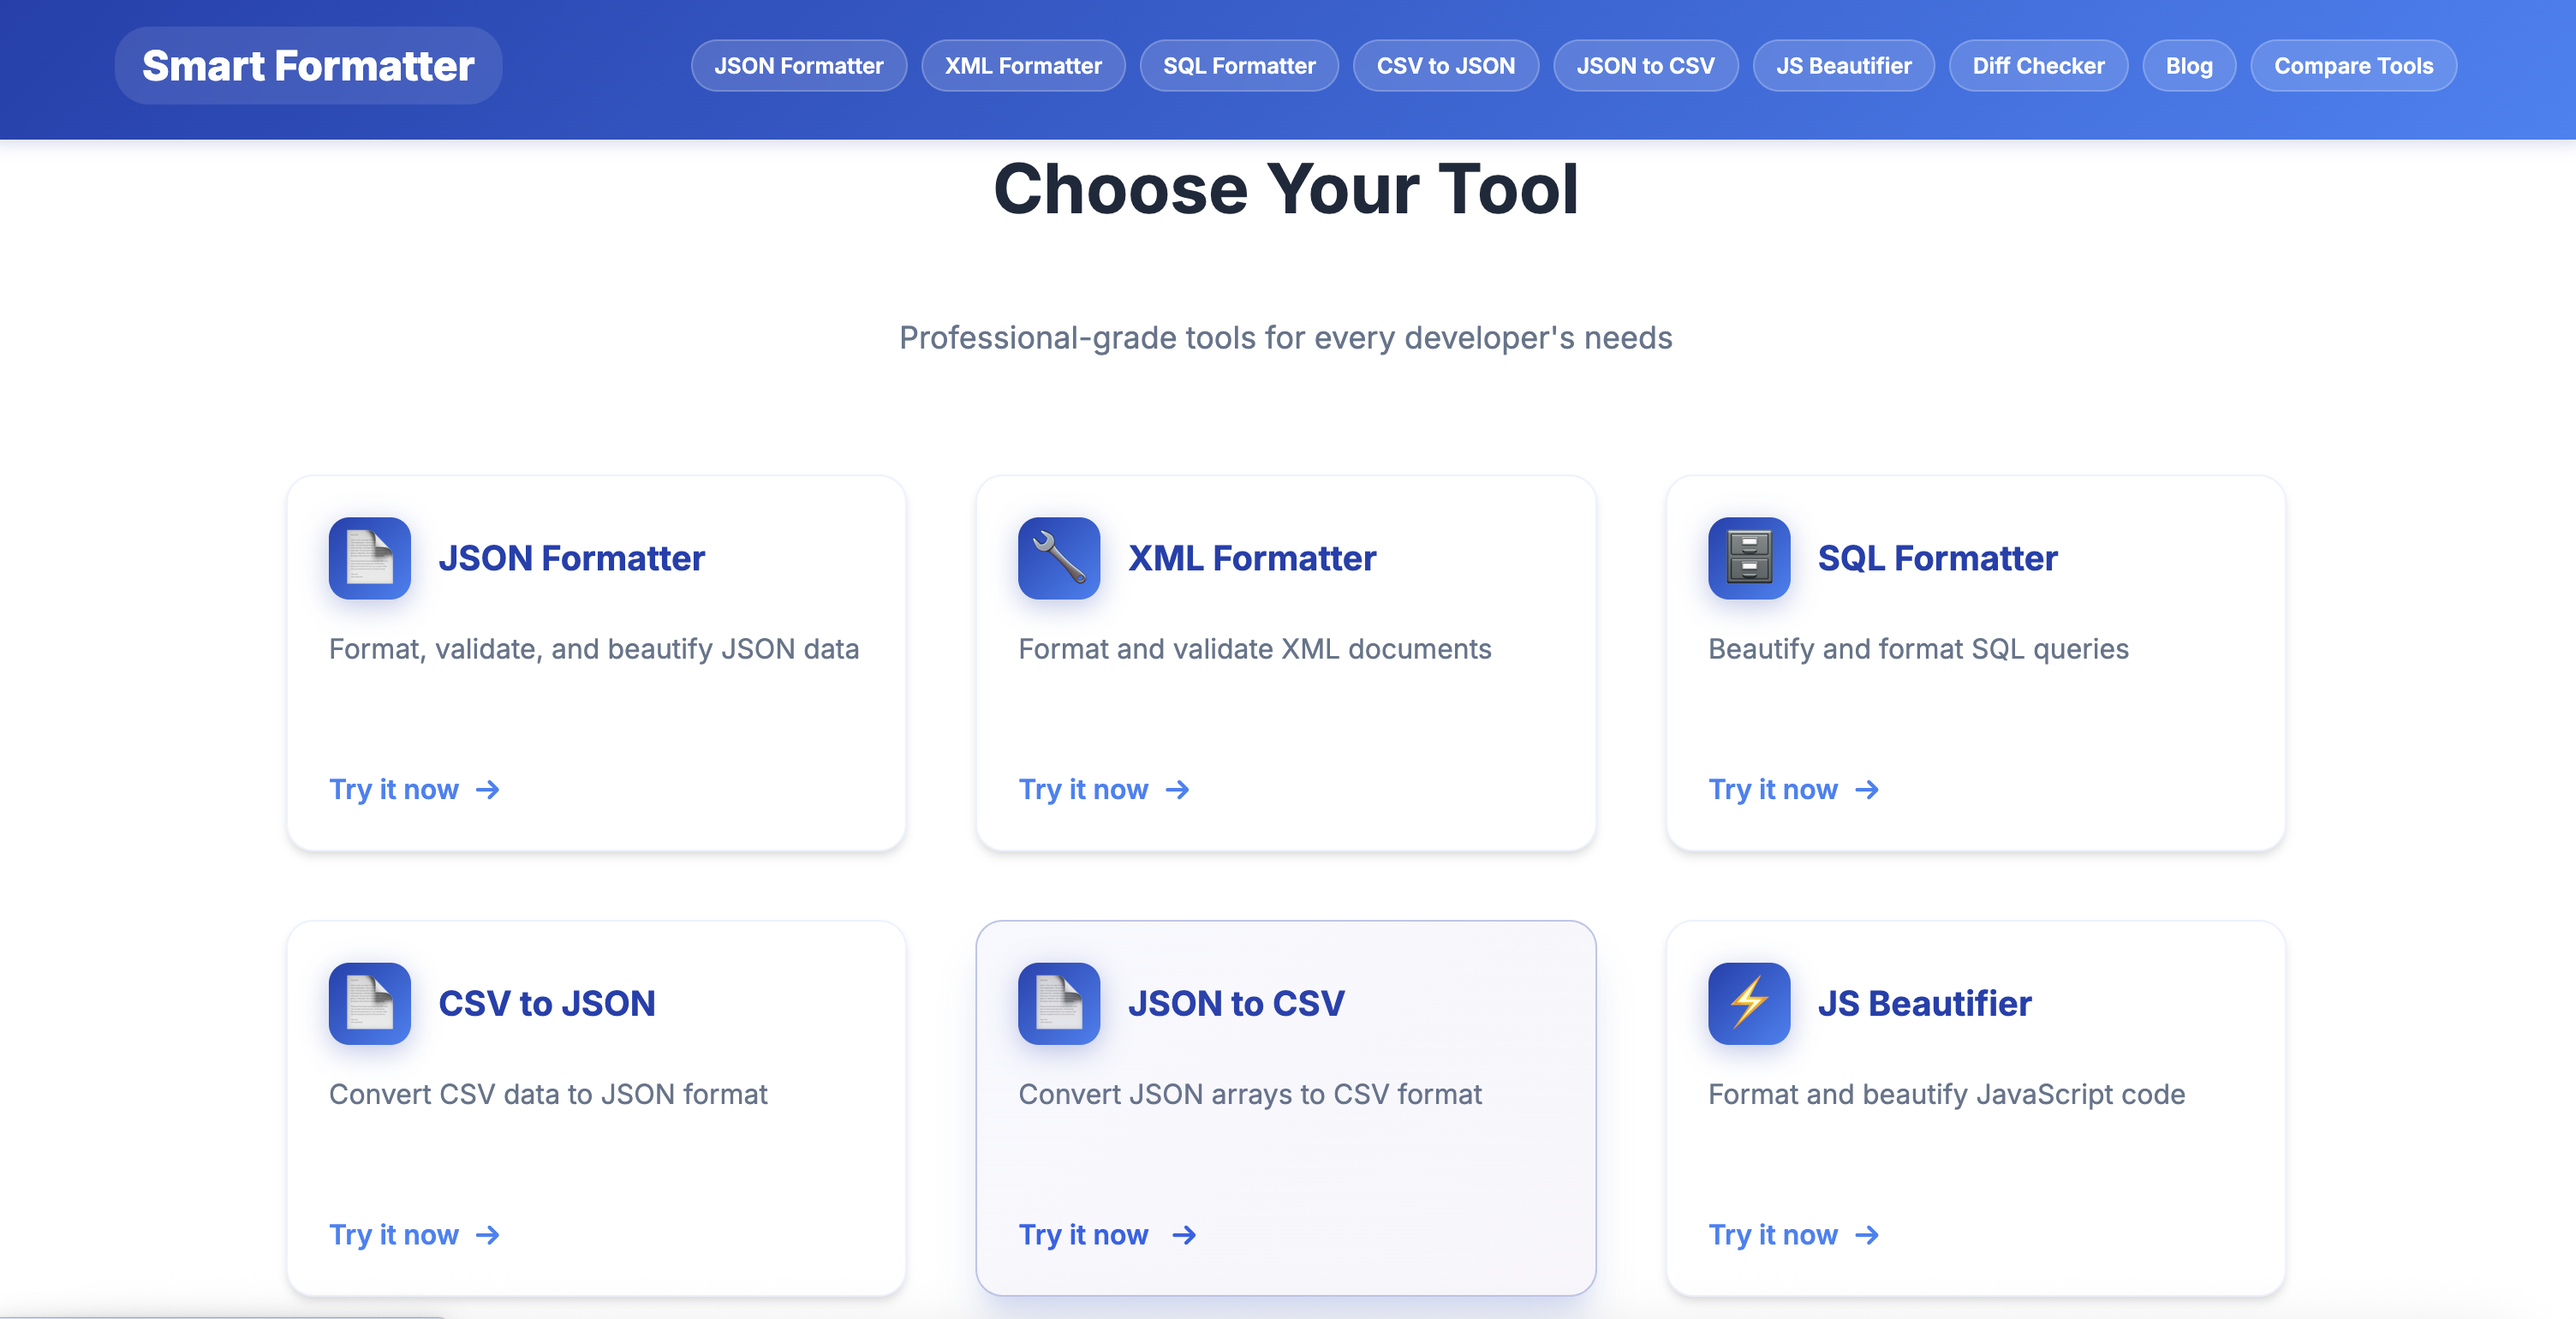Viewport: 2576px width, 1319px height.
Task: Click the JS Beautifier lightning bolt icon
Action: 1748,1003
